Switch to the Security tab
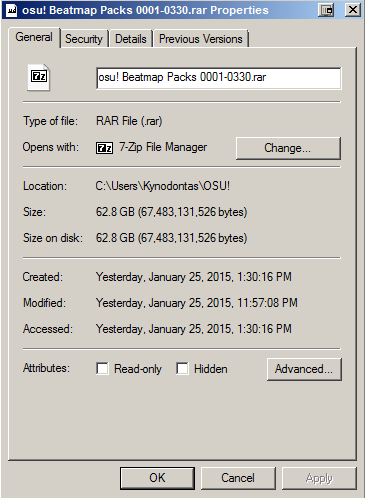Screen dimensions: 365x498 point(84,39)
